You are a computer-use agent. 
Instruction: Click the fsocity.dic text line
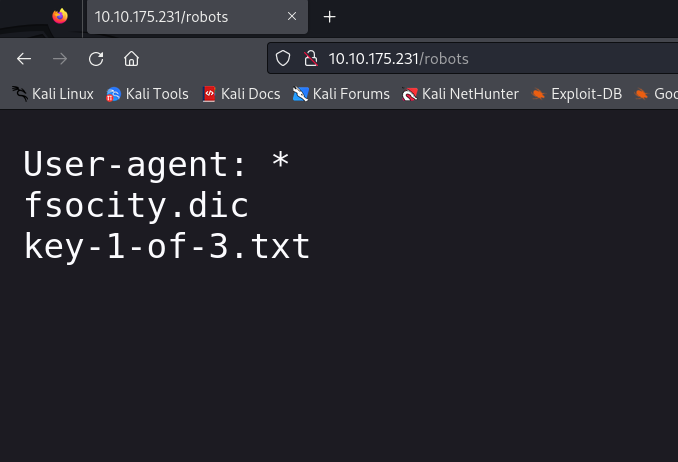tap(137, 205)
